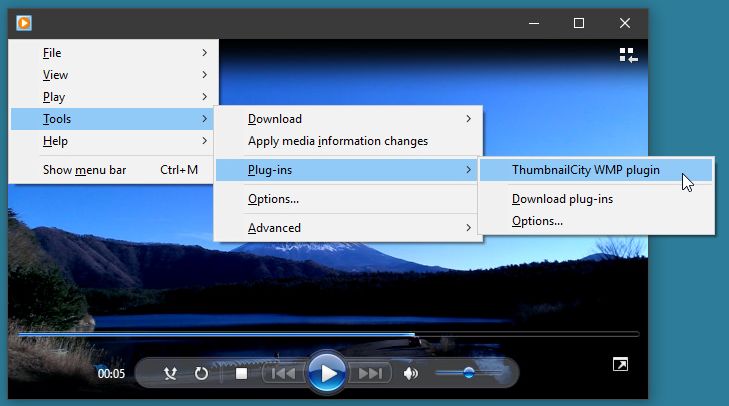Open the Help menu

(x=112, y=141)
